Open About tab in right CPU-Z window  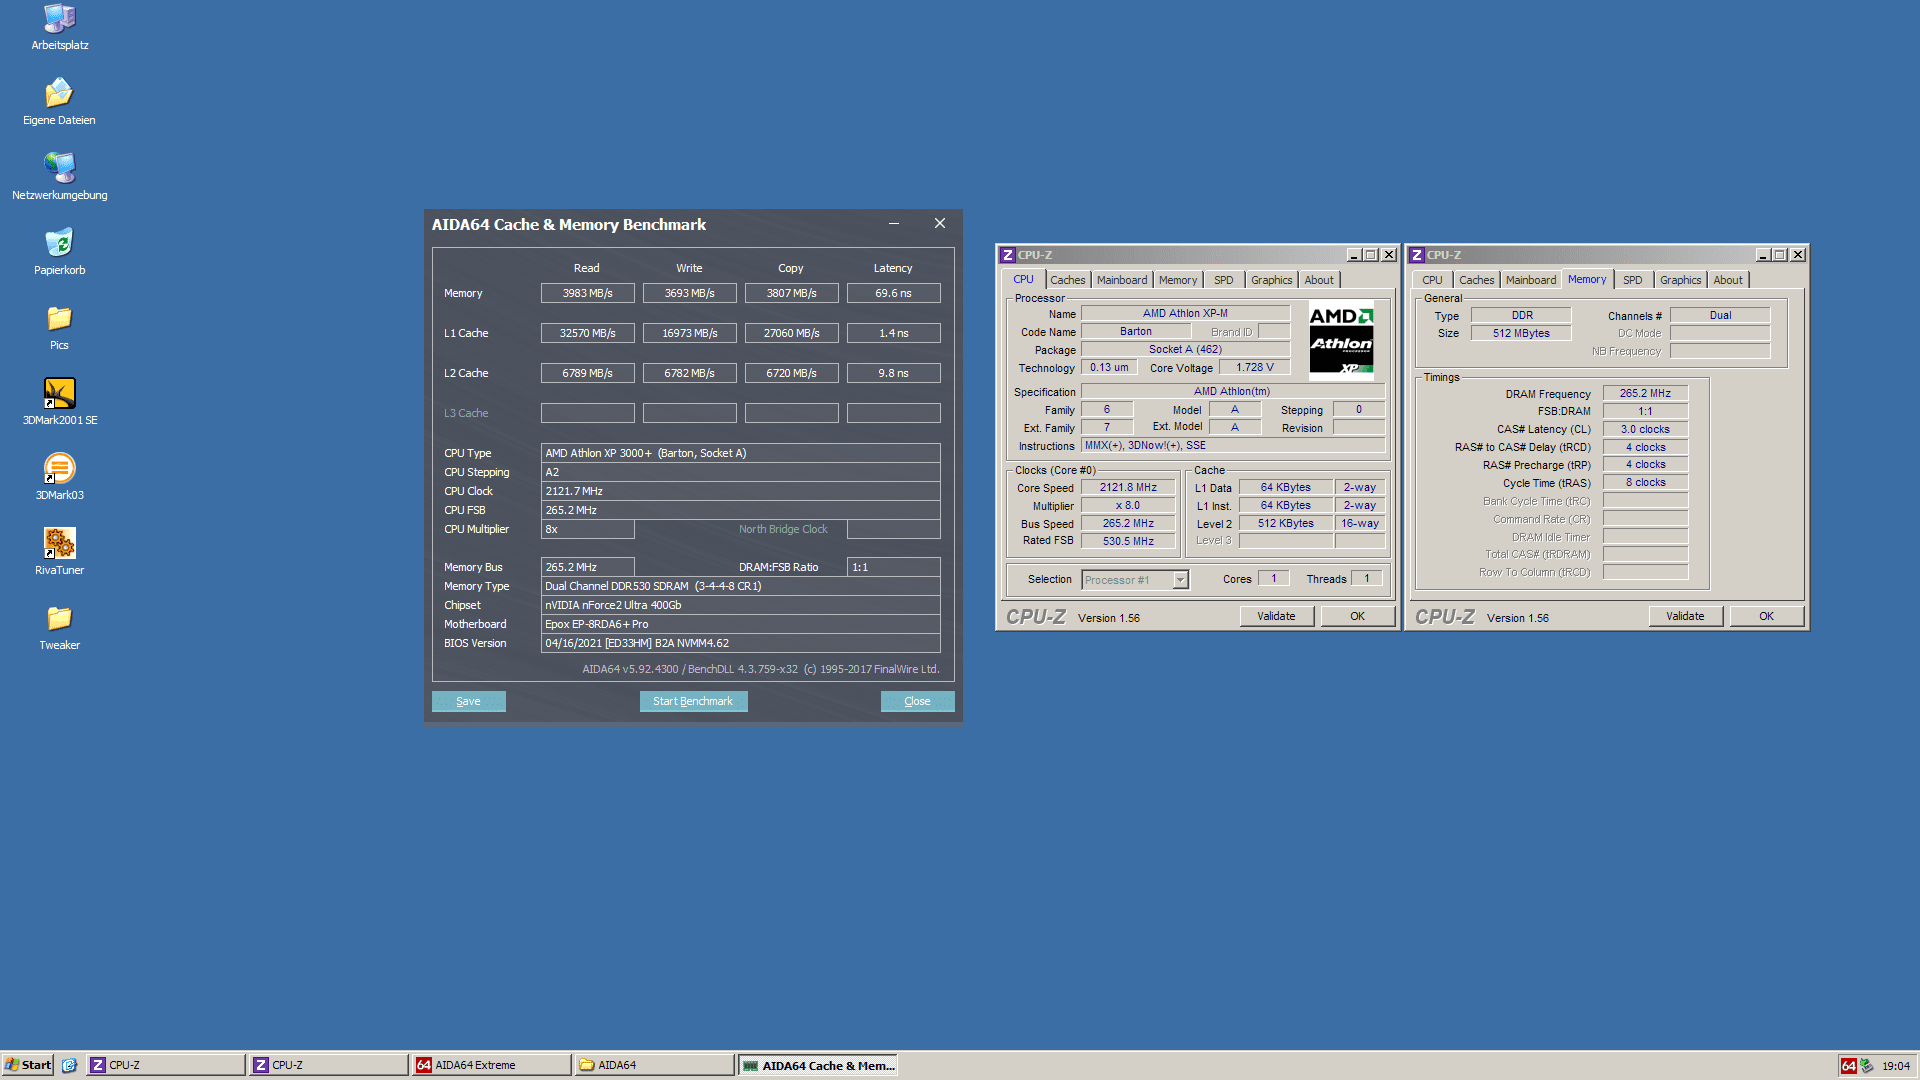[x=1728, y=280]
